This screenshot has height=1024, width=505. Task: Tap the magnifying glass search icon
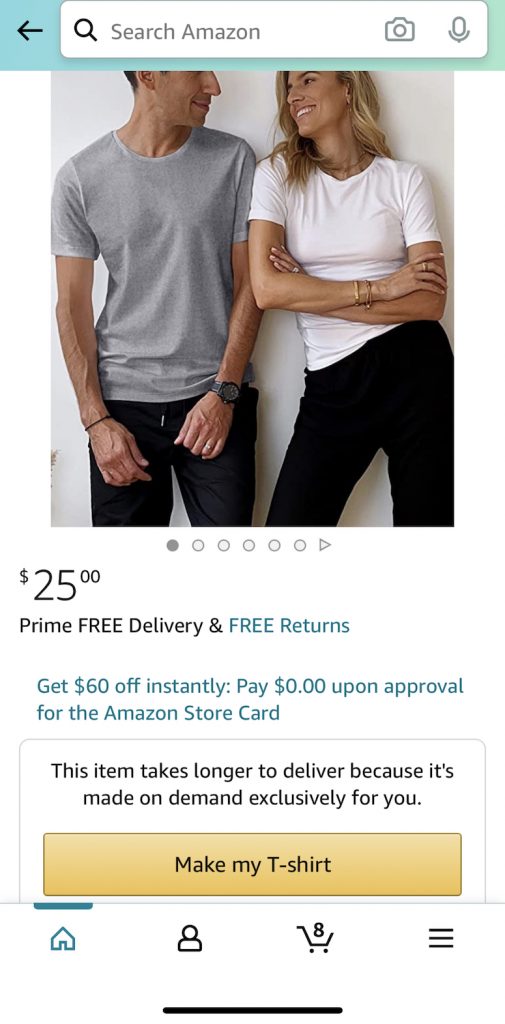tap(86, 30)
